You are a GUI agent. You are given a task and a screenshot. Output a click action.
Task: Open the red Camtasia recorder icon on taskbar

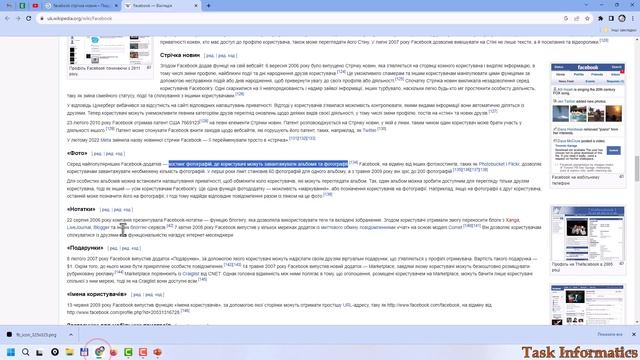pos(143,352)
